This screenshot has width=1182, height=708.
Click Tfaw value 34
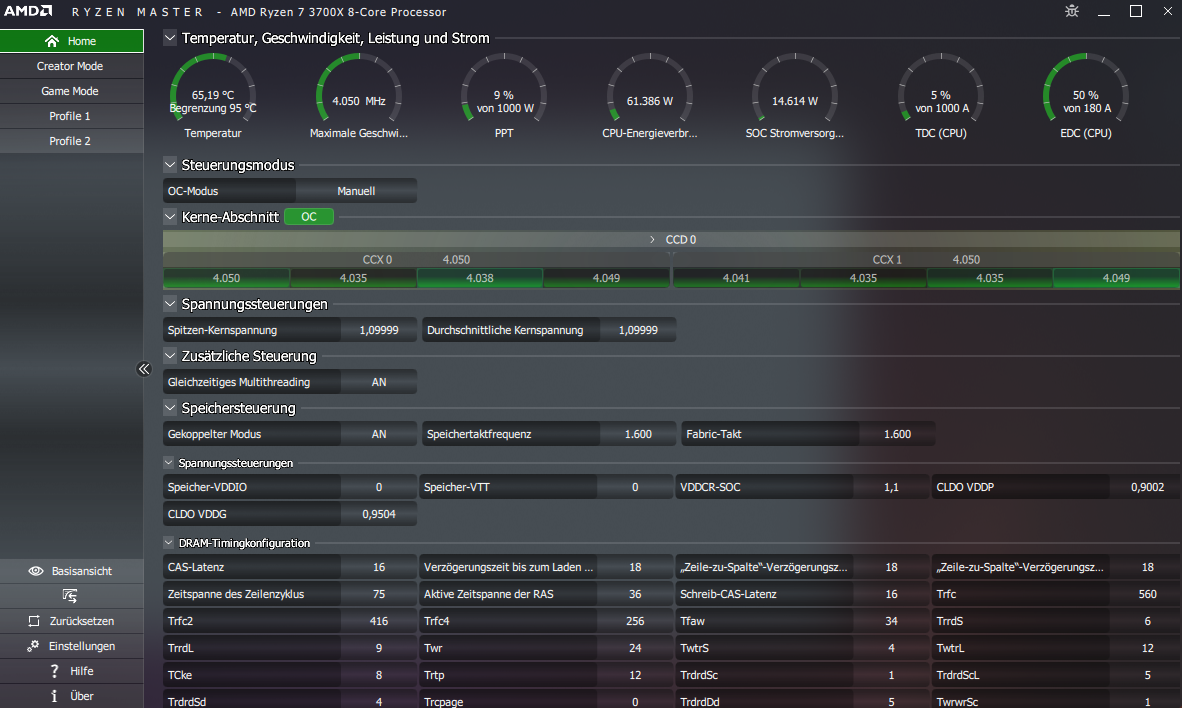(x=891, y=621)
